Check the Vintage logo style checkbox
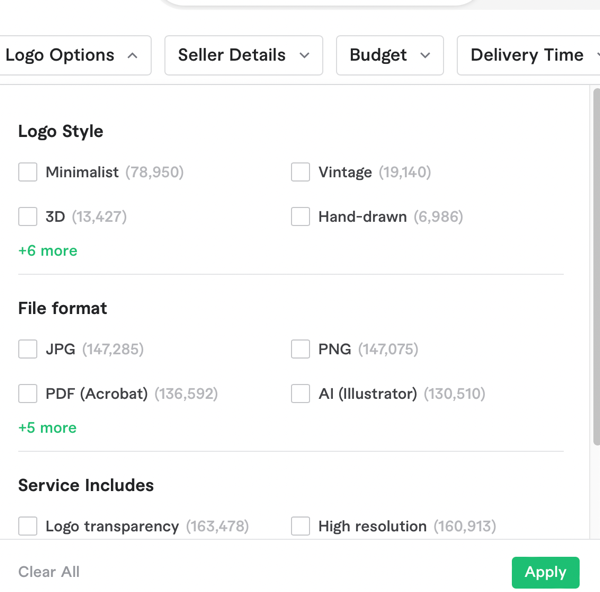Image resolution: width=600 pixels, height=592 pixels. (300, 172)
